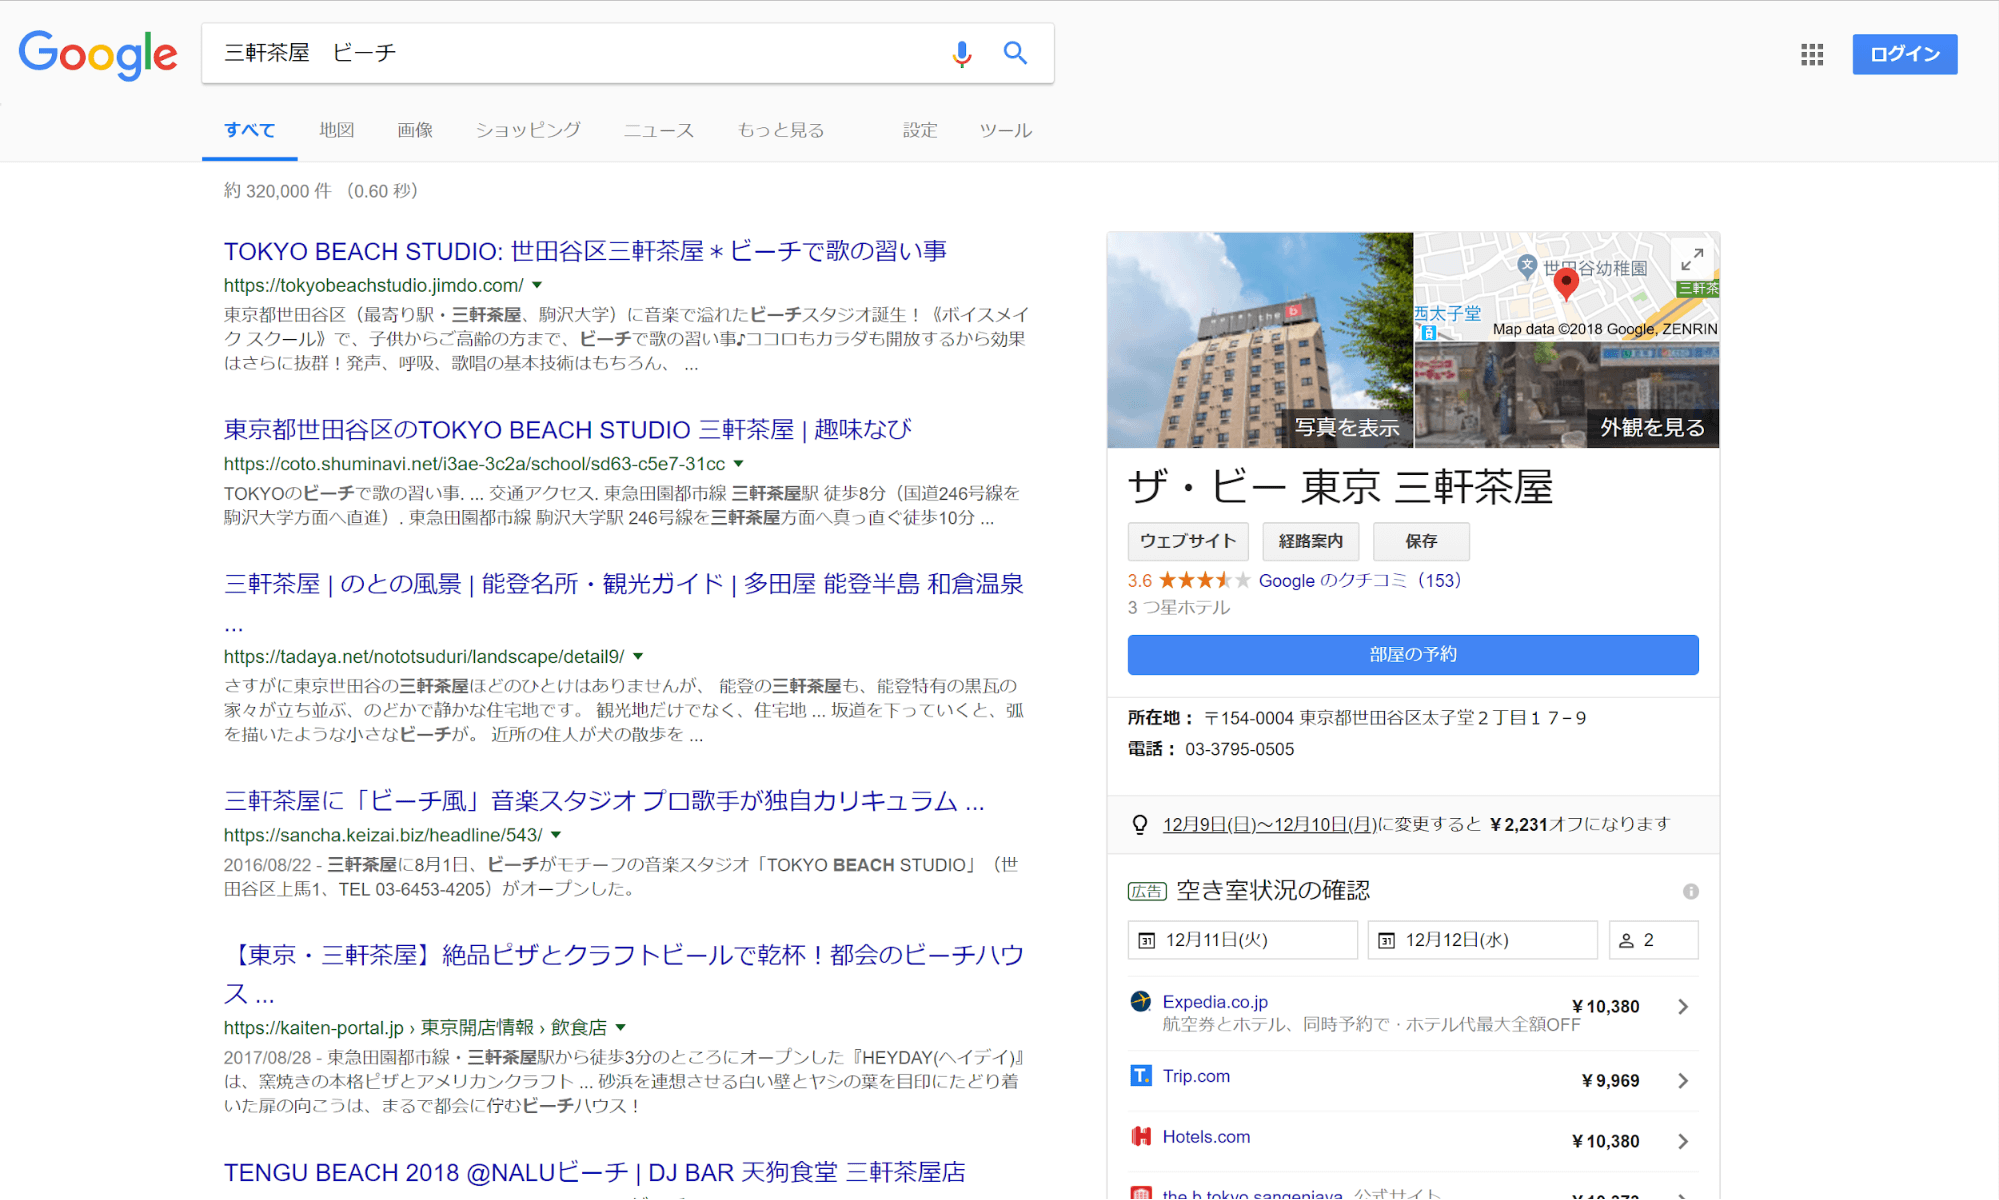The width and height of the screenshot is (1999, 1200).
Task: Start voice search with the microphone icon
Action: 961,54
